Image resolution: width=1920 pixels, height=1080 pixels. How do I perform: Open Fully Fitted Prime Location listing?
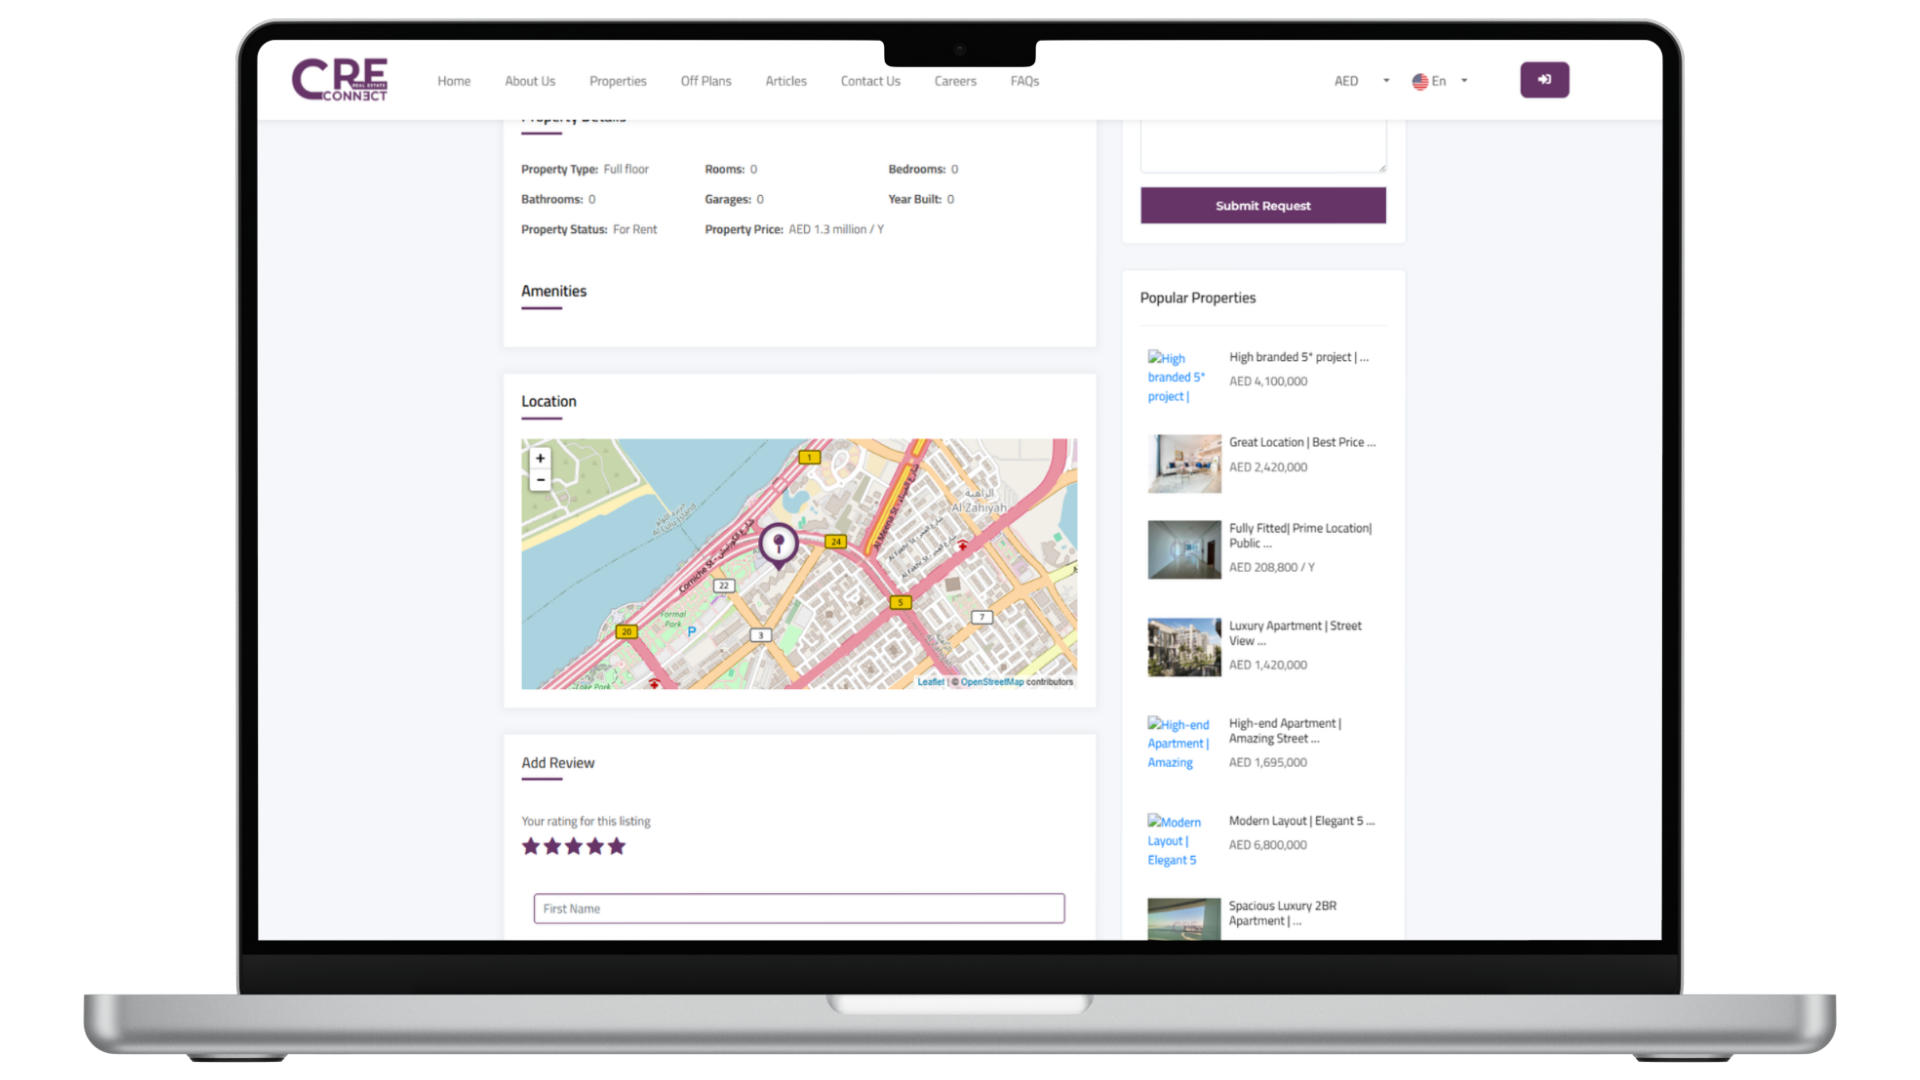coord(1300,535)
